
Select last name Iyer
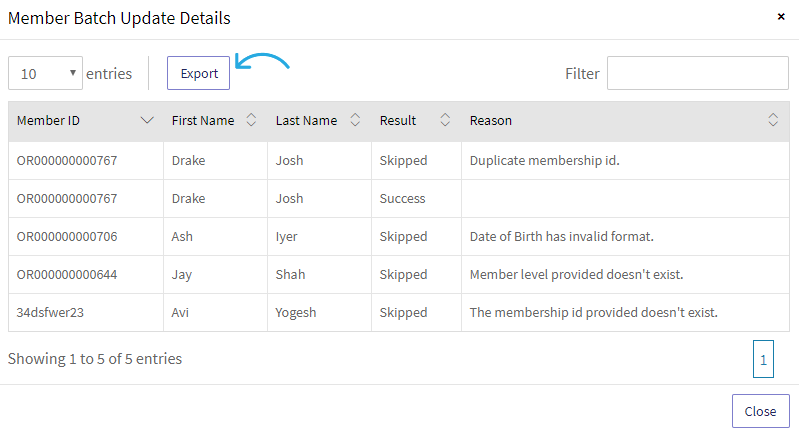(x=286, y=237)
